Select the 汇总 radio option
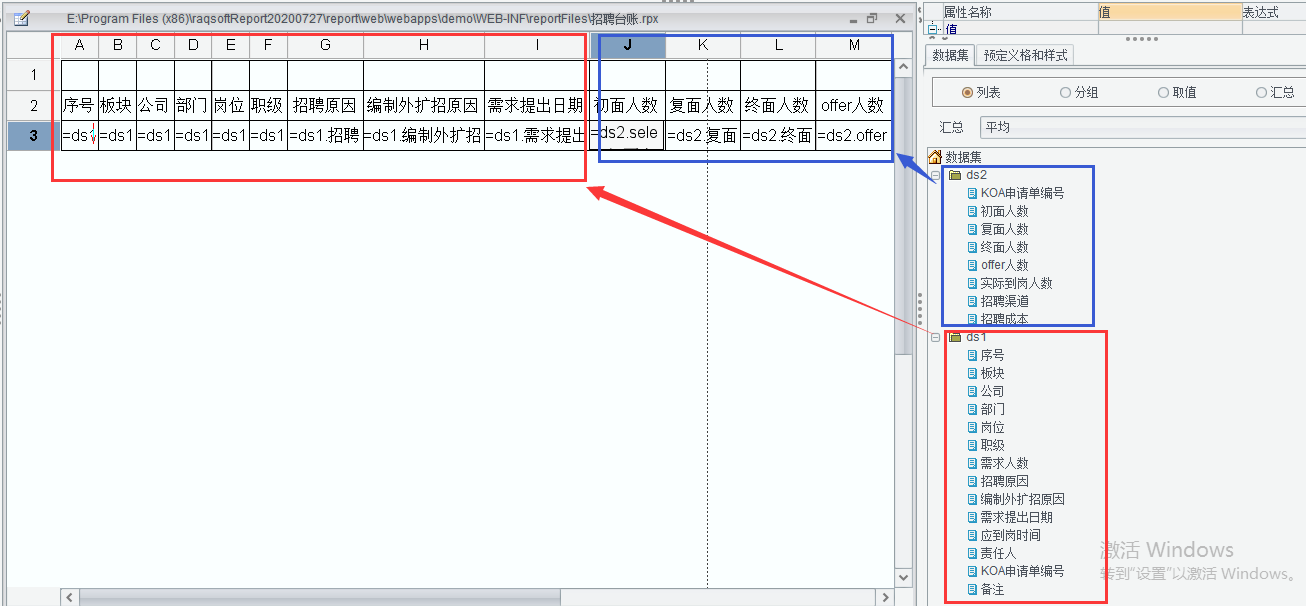 pos(1261,92)
